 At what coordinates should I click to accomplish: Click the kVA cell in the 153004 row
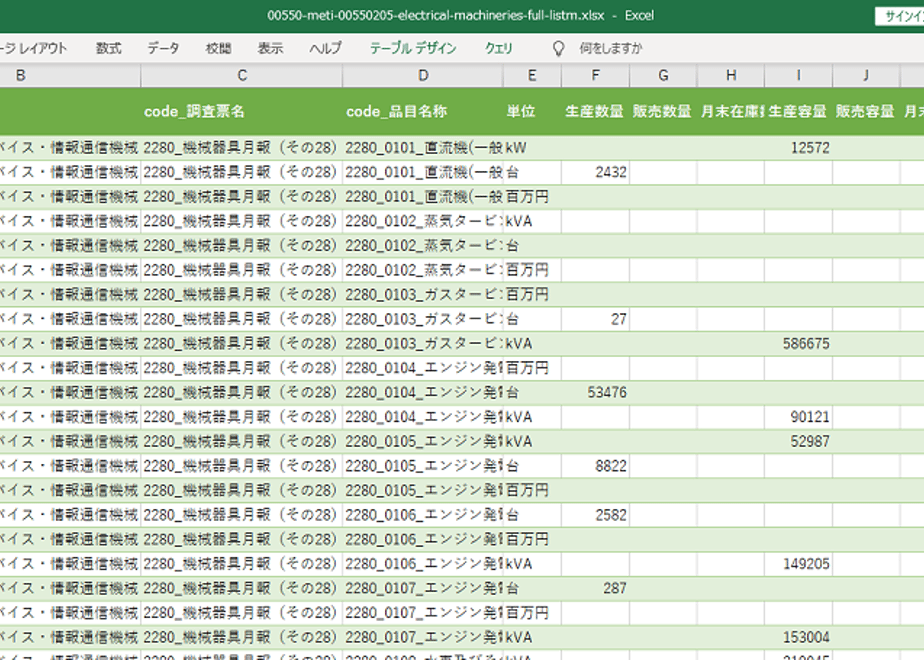coord(532,637)
